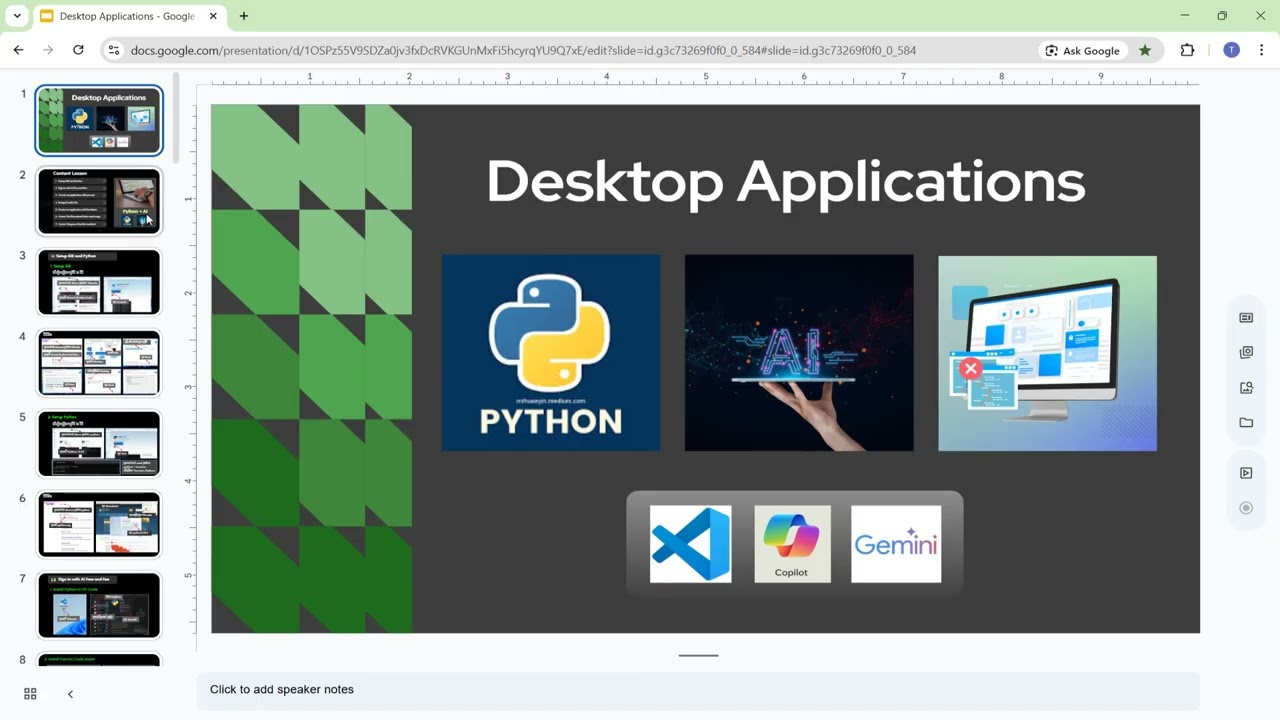
Task: Click the record circle icon in side panel
Action: [1246, 508]
